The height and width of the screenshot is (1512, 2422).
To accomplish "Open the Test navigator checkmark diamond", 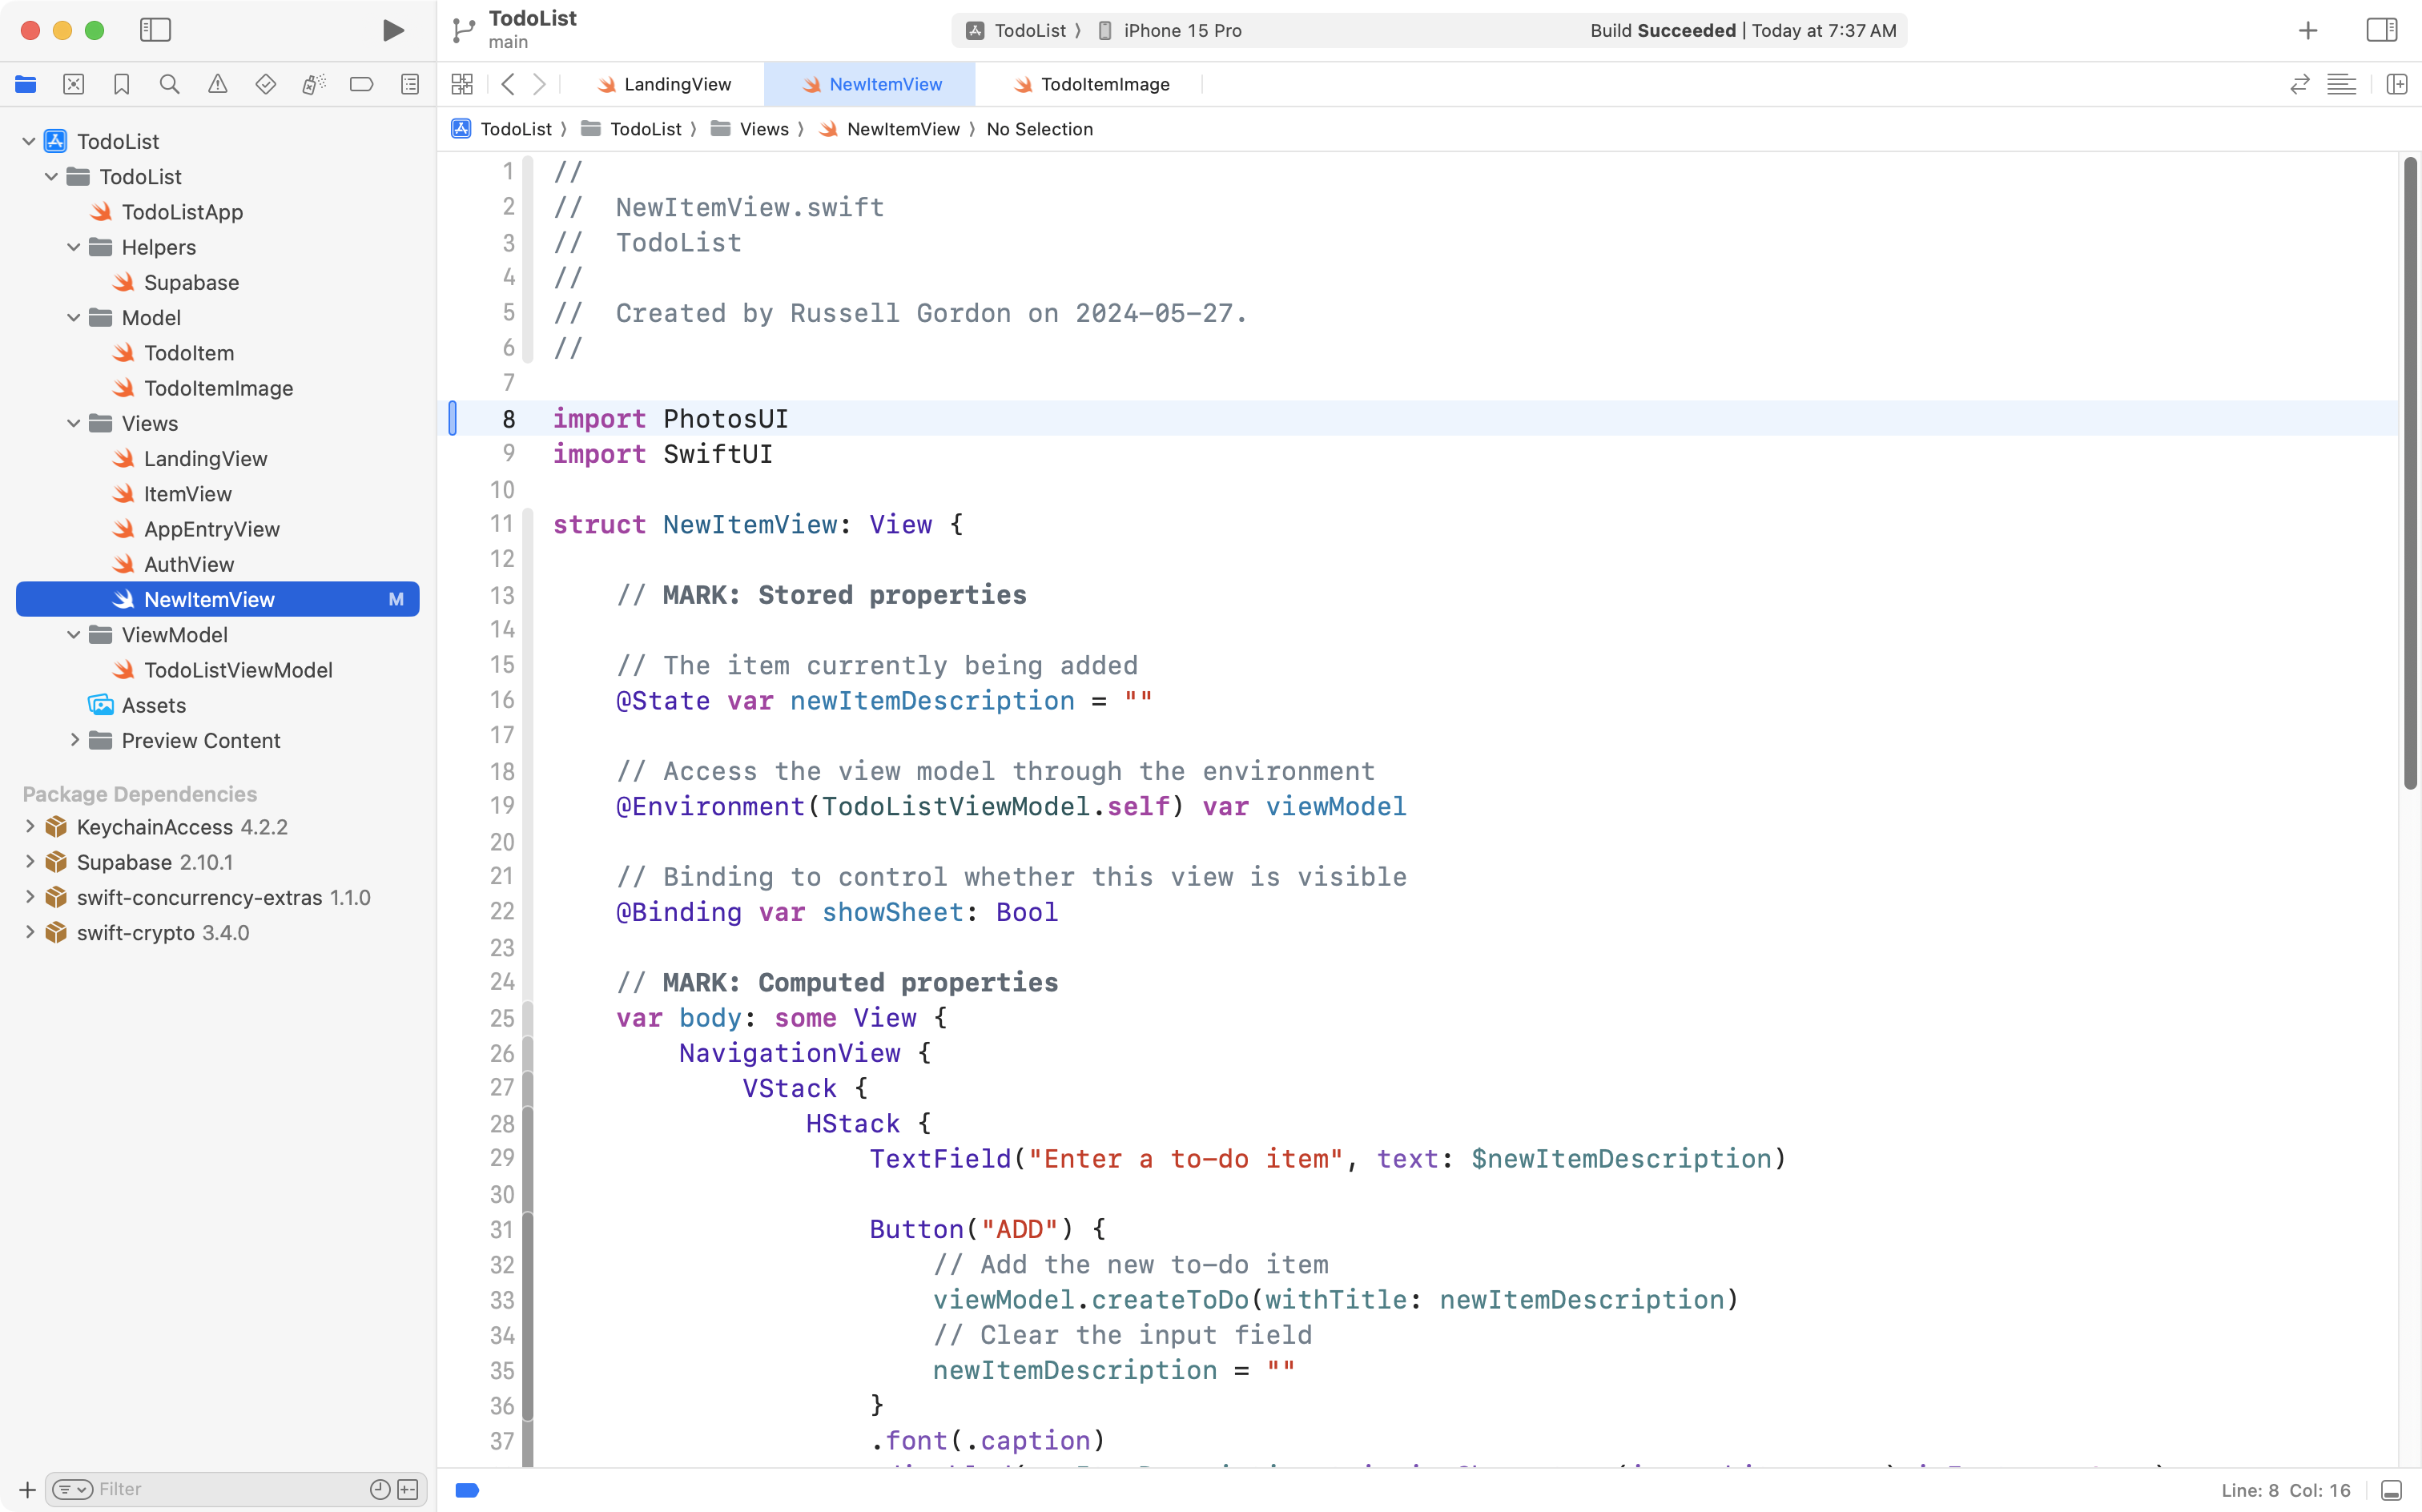I will click(x=266, y=84).
